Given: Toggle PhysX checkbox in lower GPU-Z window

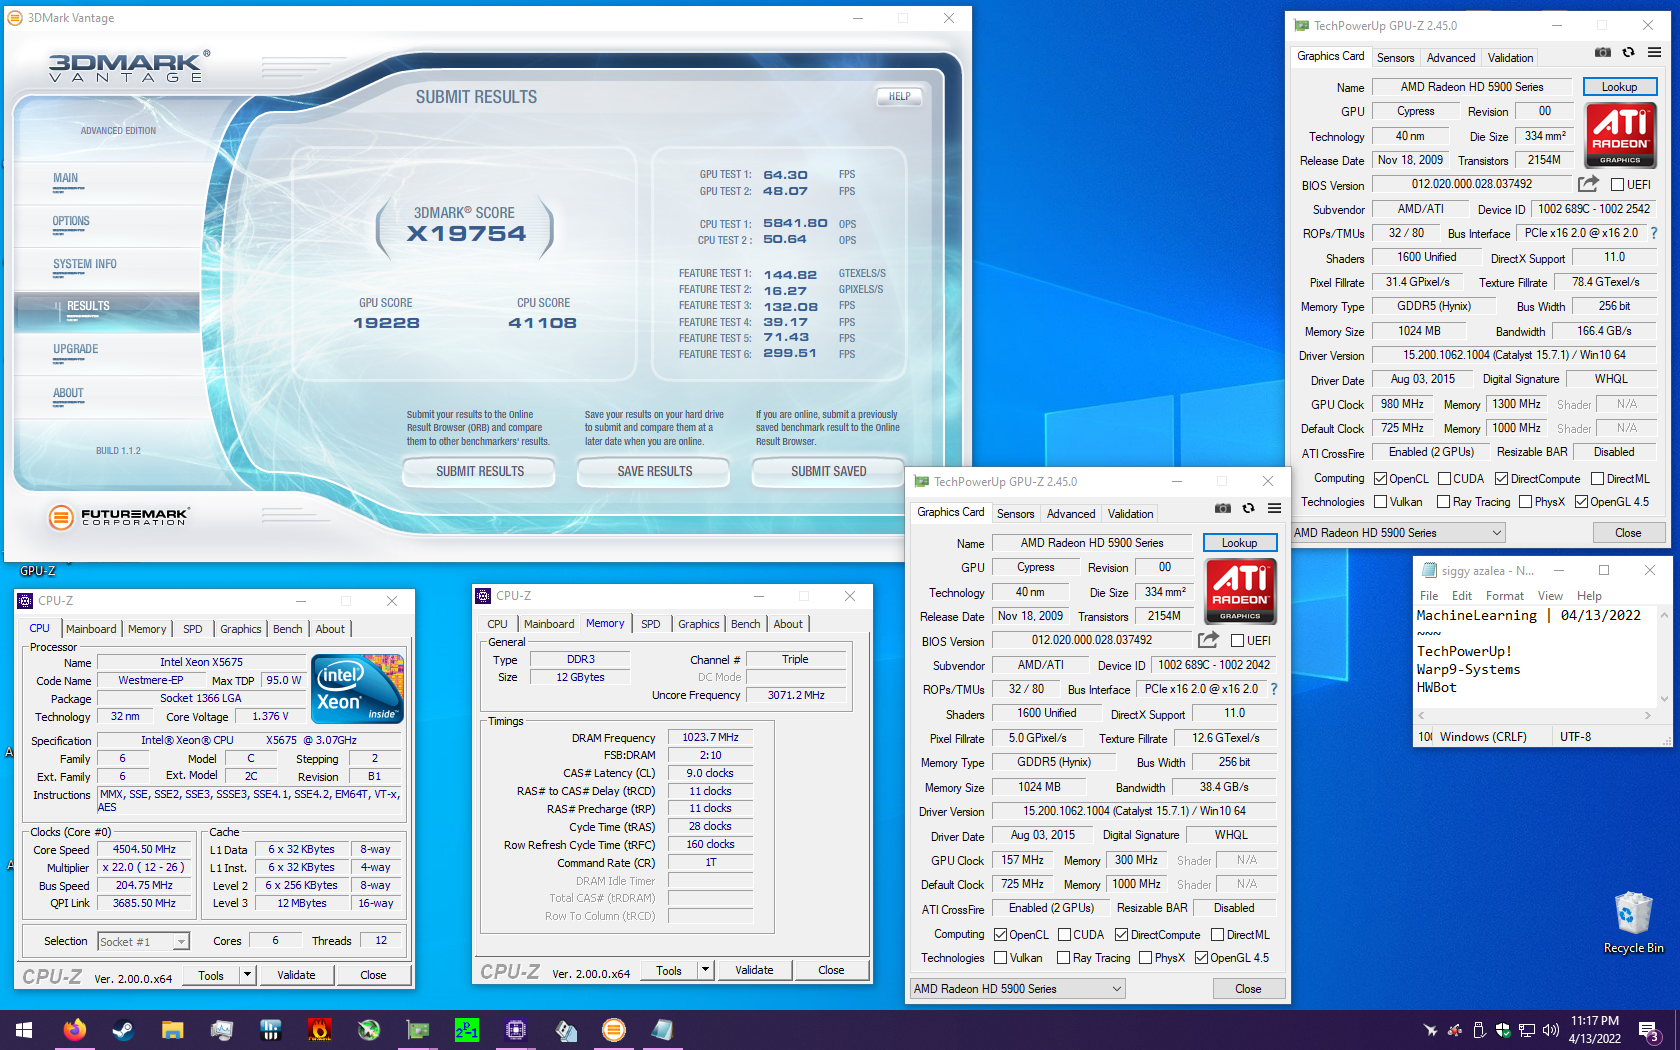Looking at the screenshot, I should click(x=1145, y=958).
